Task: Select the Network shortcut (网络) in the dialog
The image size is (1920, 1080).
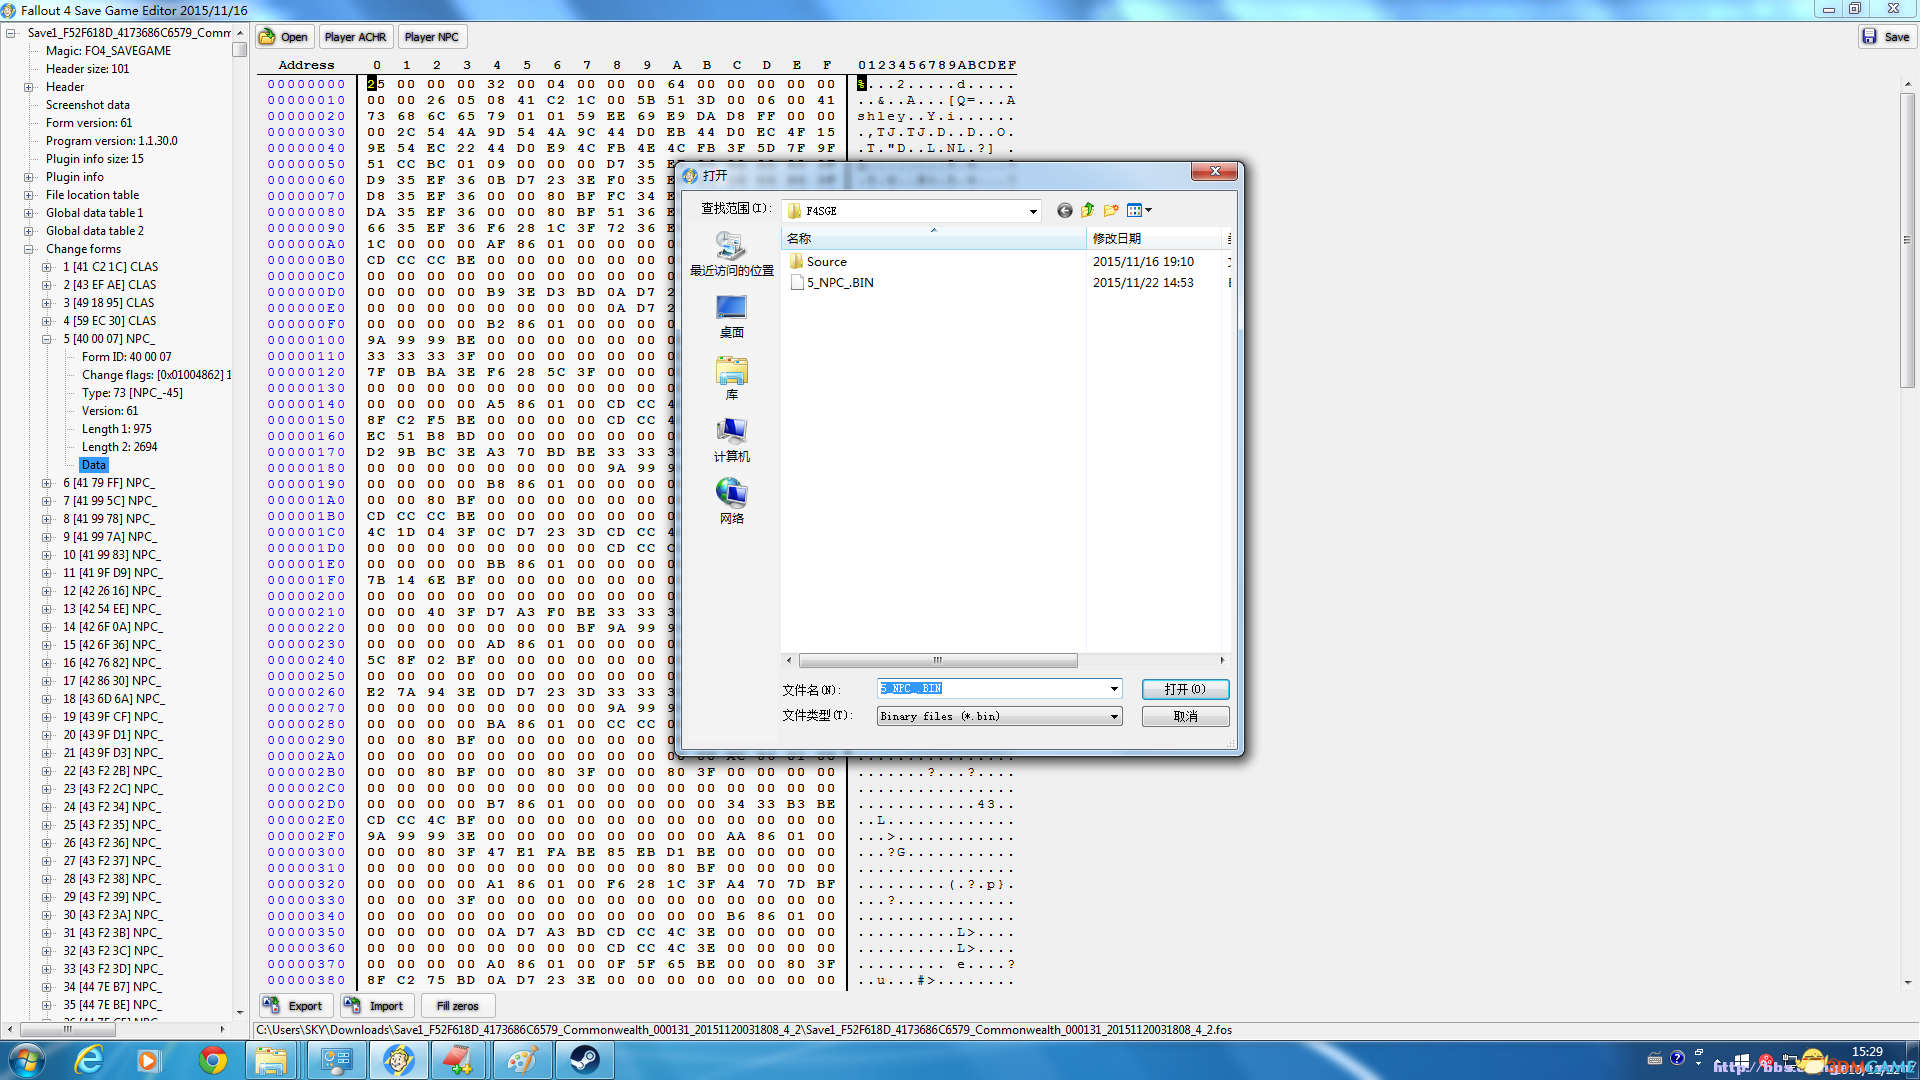Action: point(731,502)
